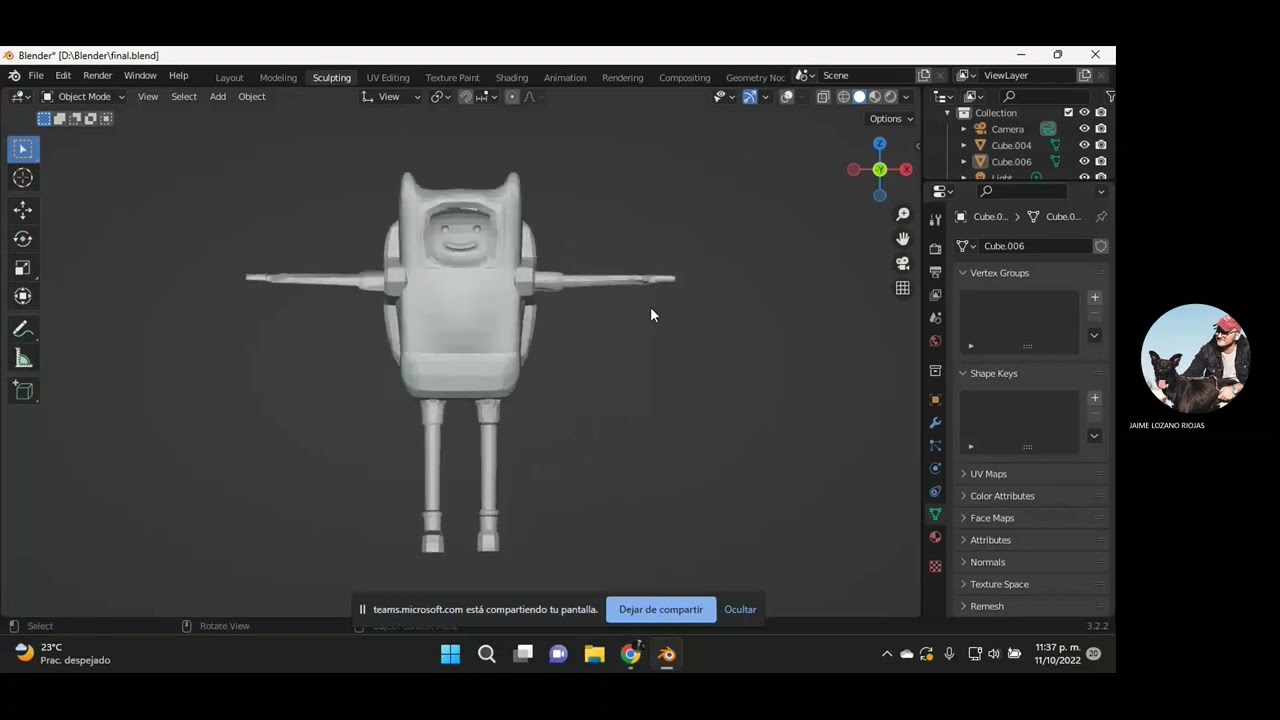Image resolution: width=1280 pixels, height=720 pixels.
Task: Select the Measure tool
Action: coord(23,359)
